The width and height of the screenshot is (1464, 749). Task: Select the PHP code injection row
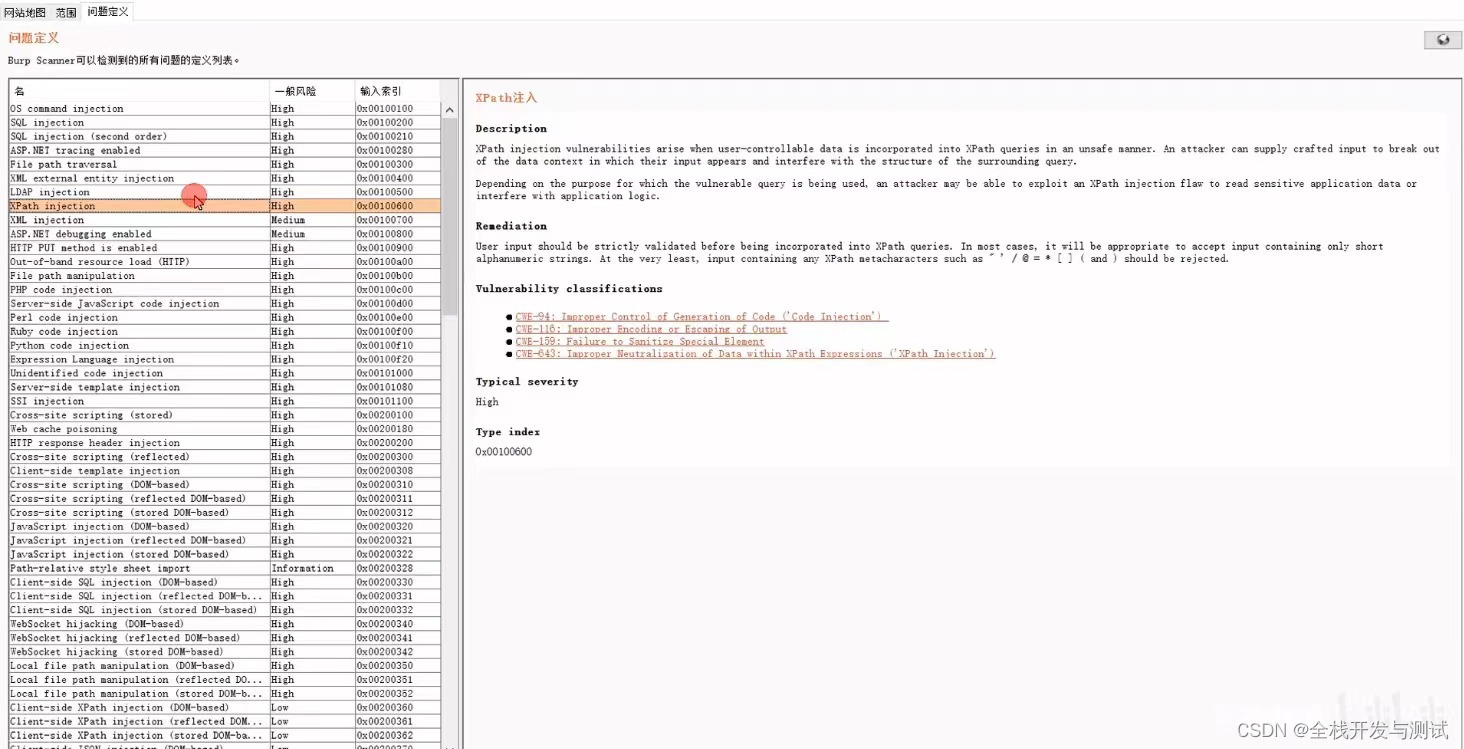coord(225,290)
